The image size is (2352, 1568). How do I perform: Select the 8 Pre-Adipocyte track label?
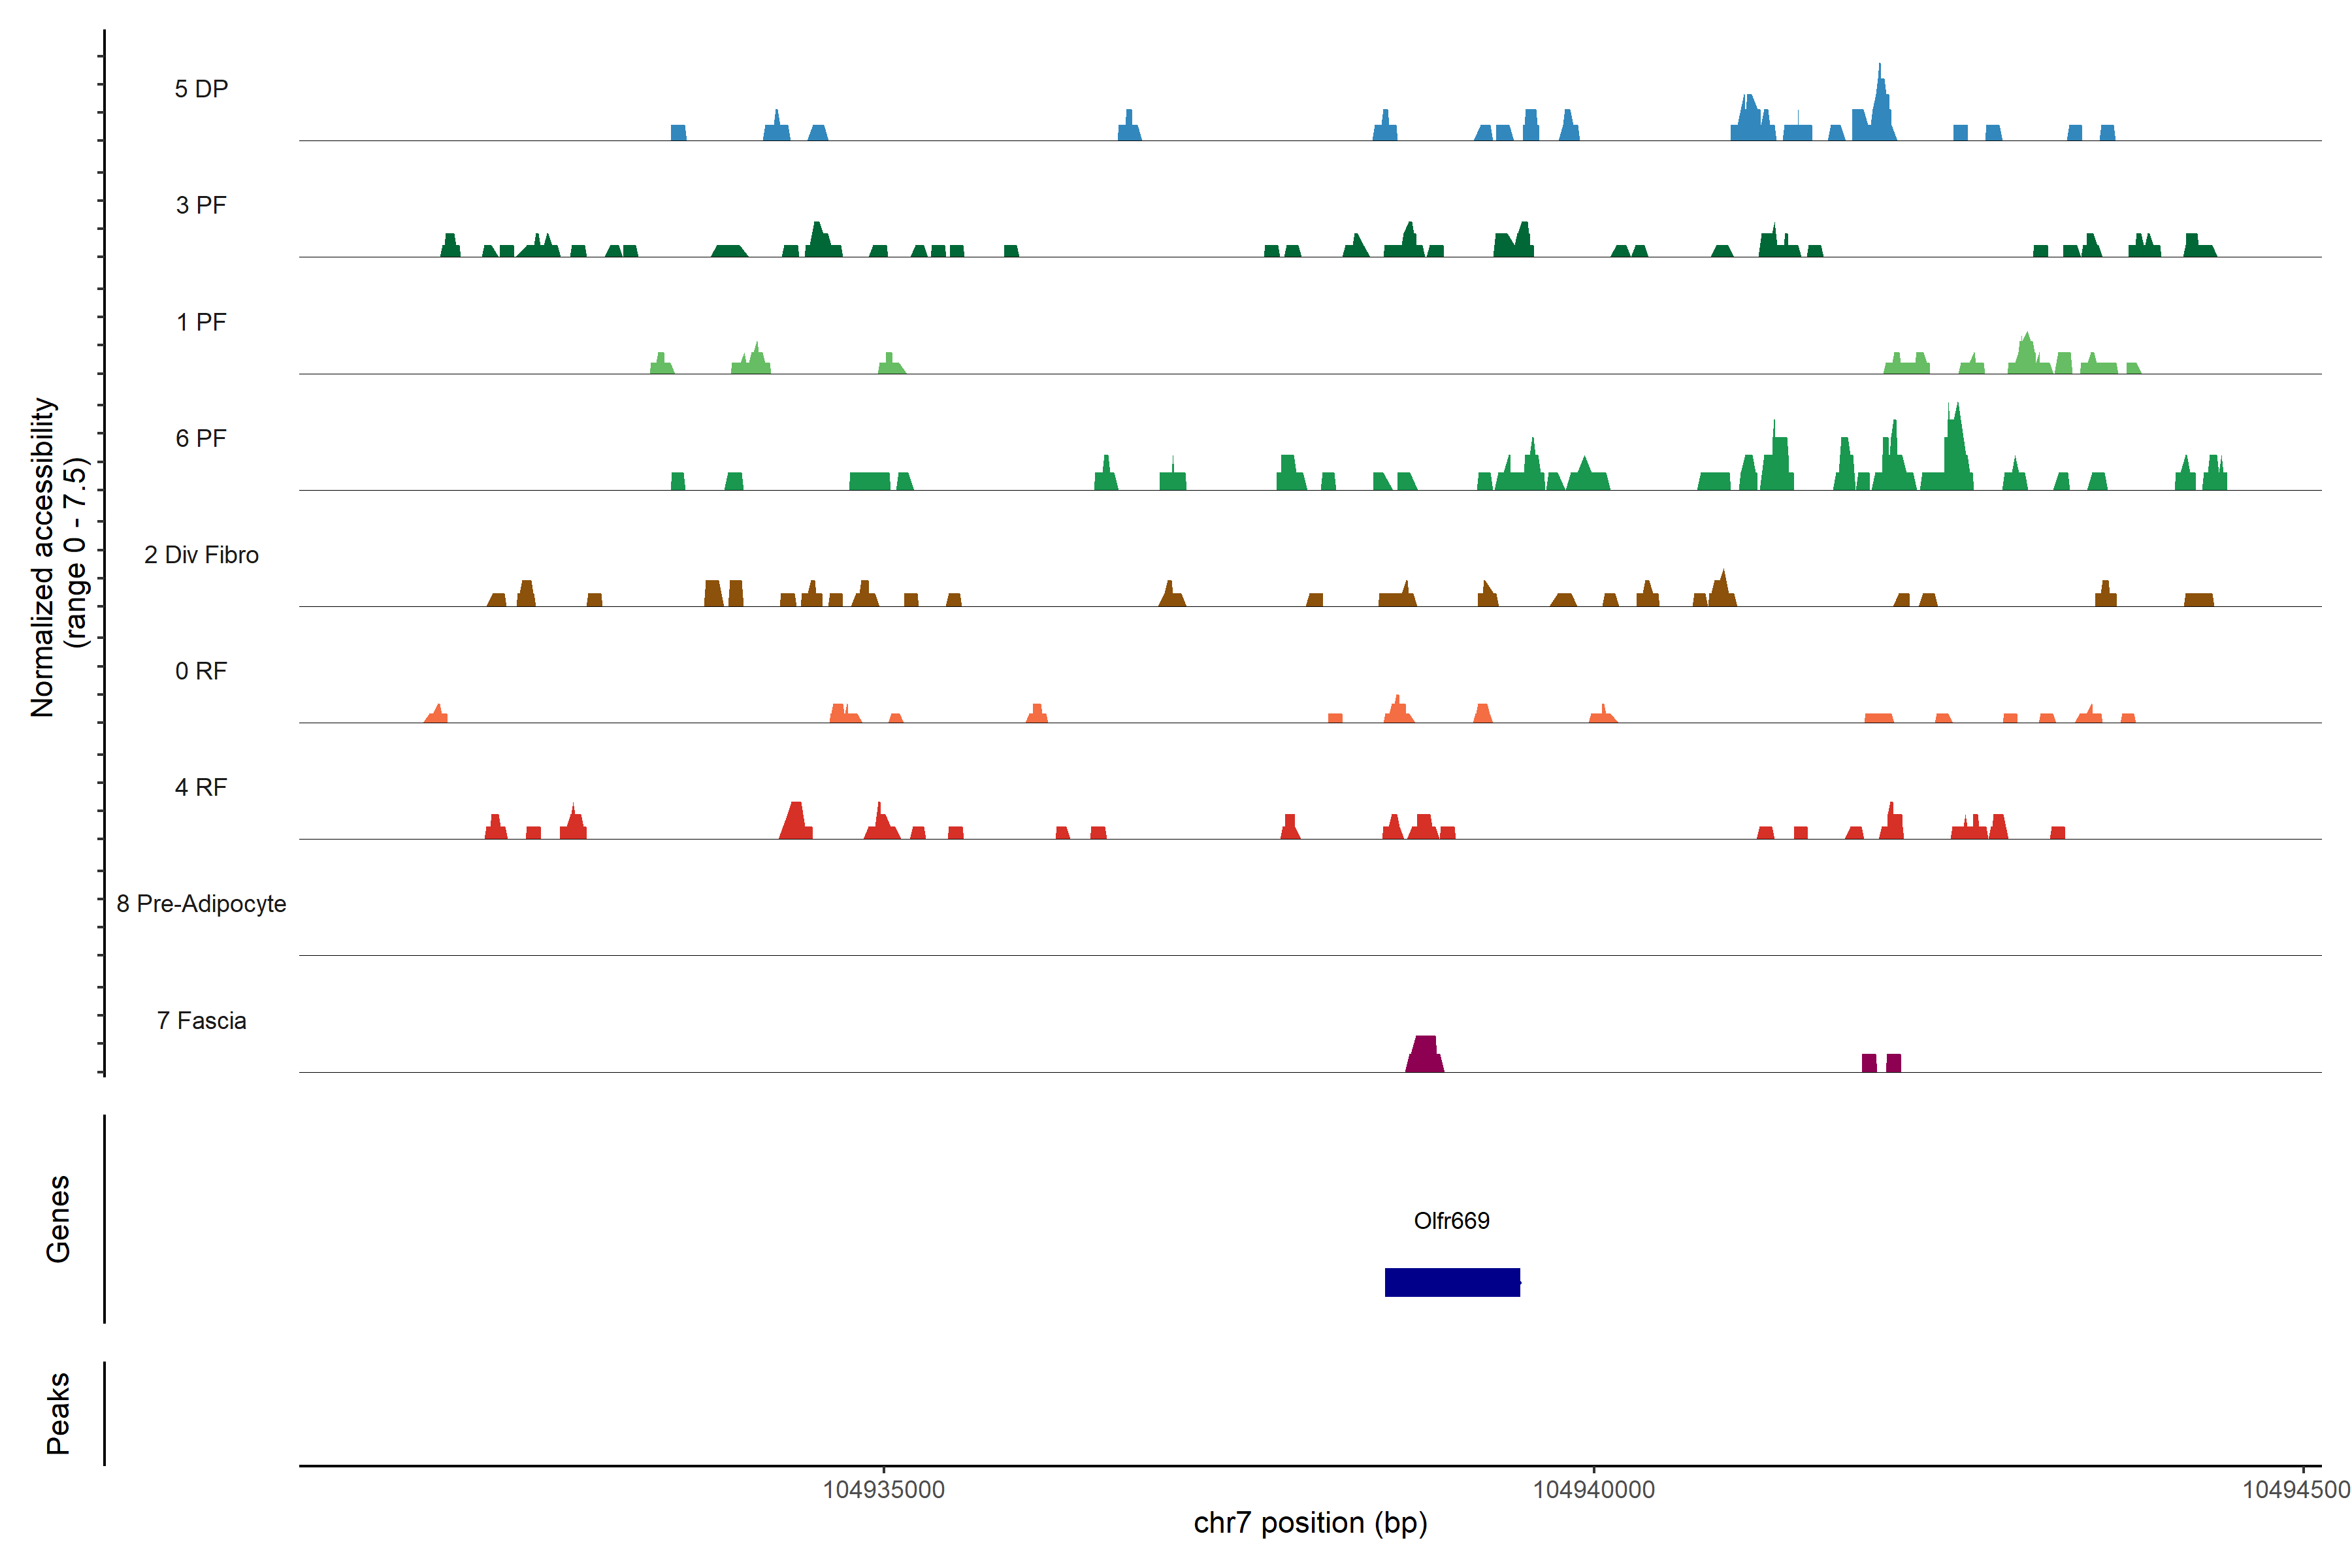point(201,904)
